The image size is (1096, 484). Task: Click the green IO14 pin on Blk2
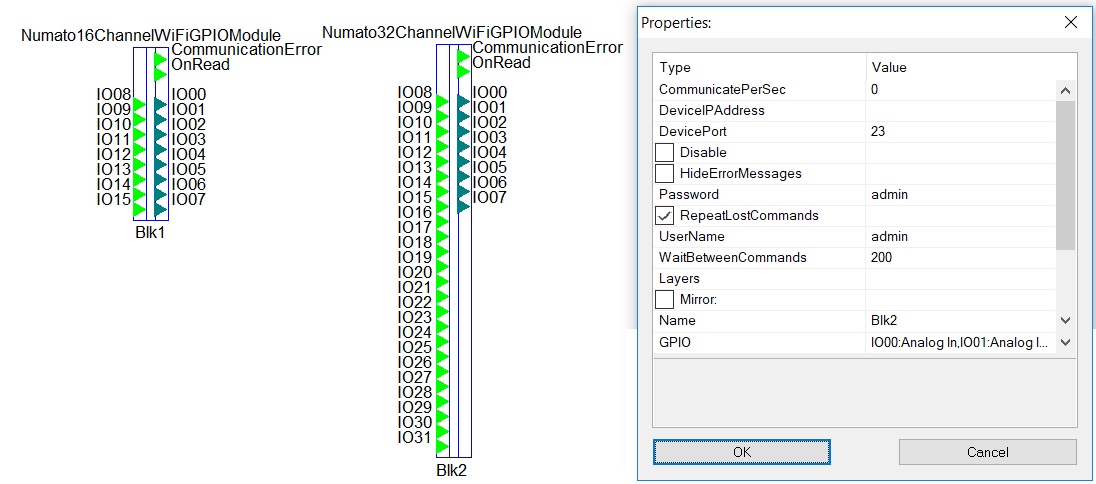click(x=442, y=191)
